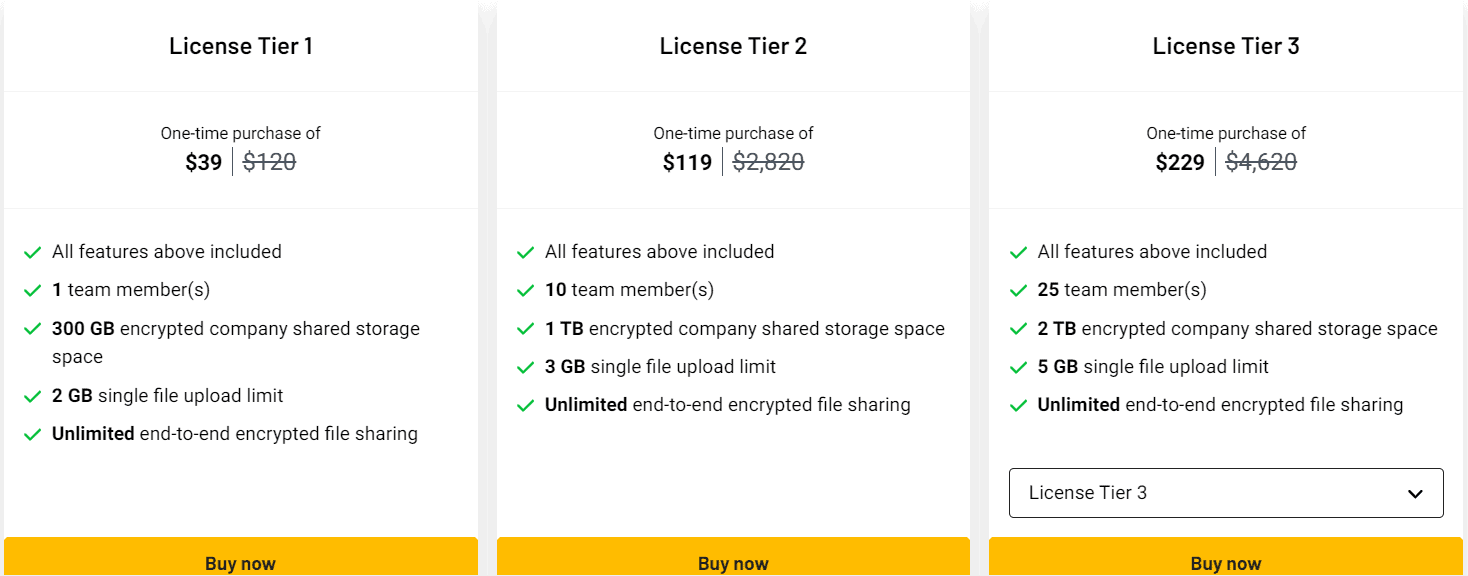The width and height of the screenshot is (1468, 576).
Task: Click the $229 price in Tier 3
Action: [x=1180, y=162]
